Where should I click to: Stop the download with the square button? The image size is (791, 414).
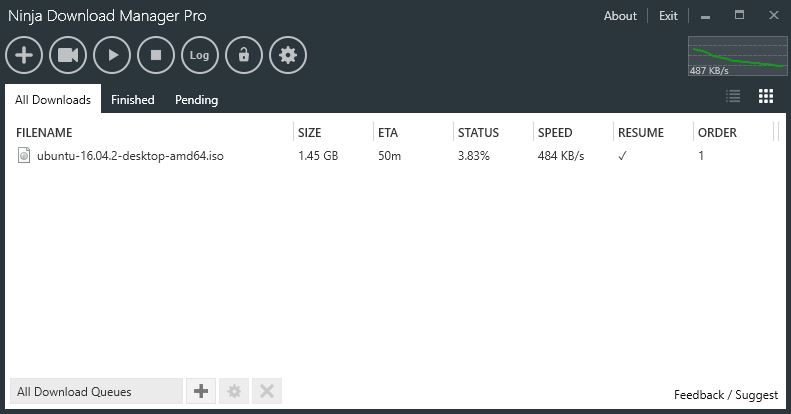156,55
